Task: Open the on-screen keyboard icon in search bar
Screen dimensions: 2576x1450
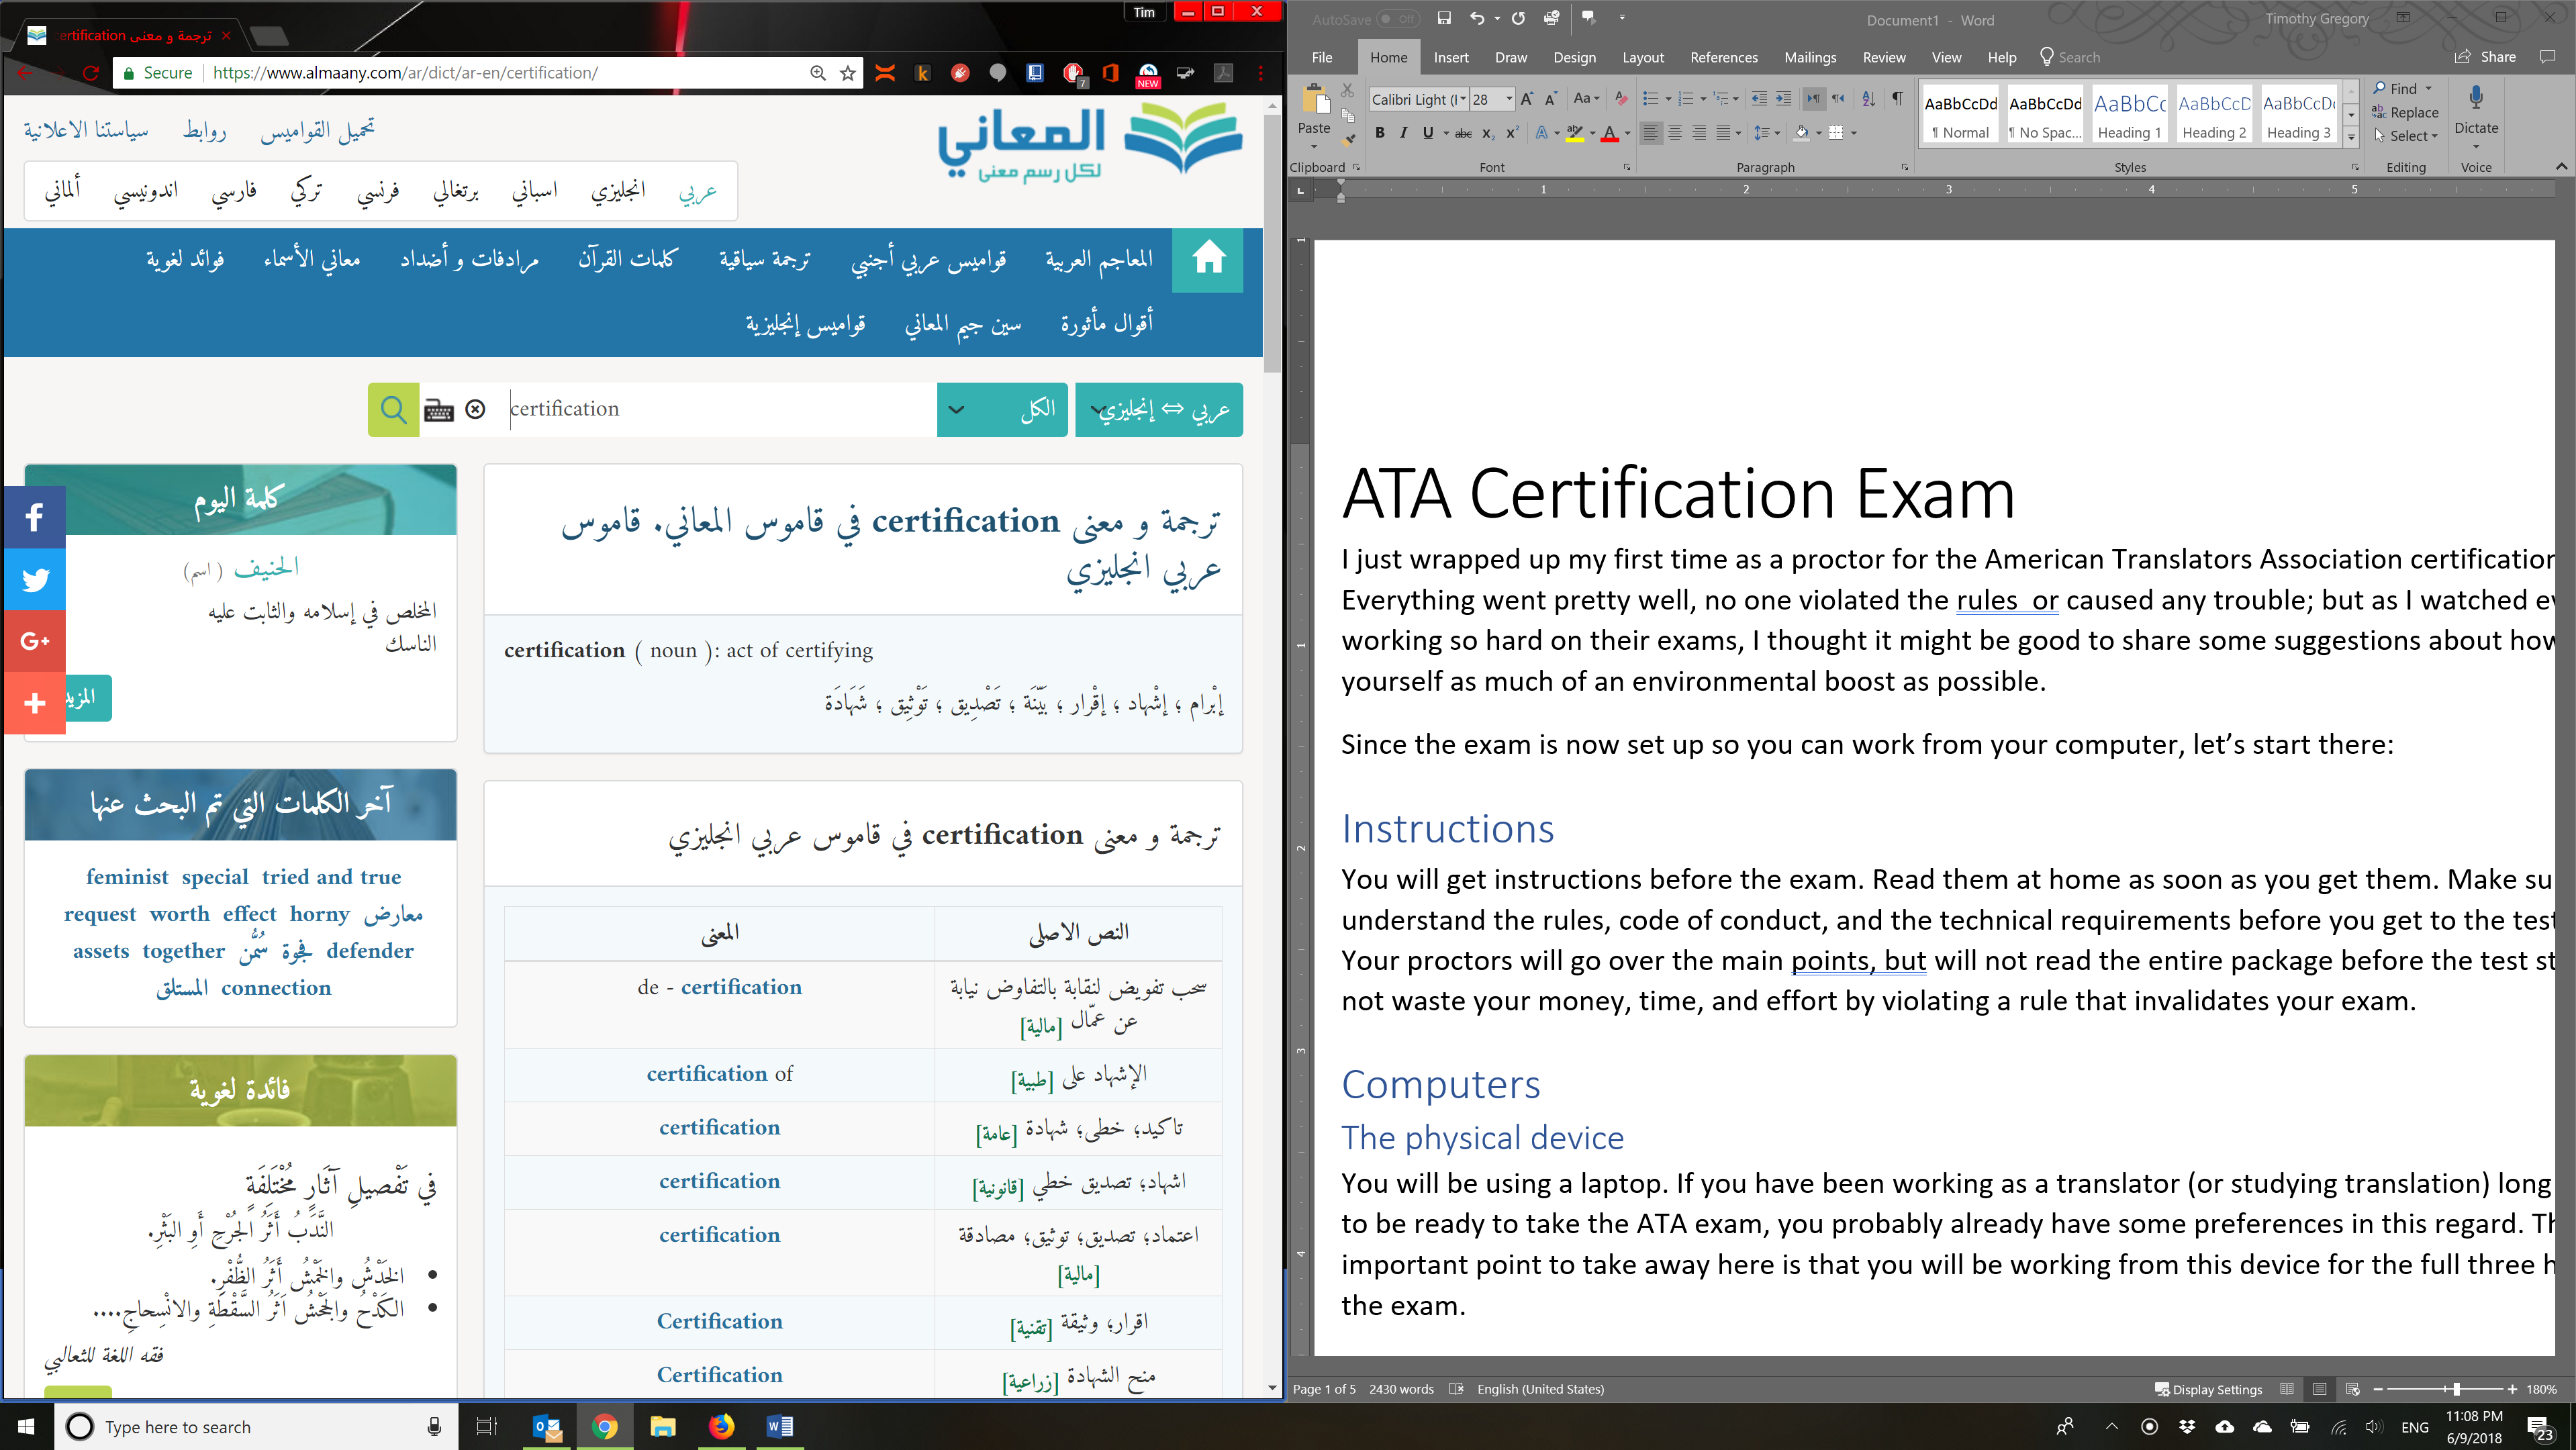Action: [439, 409]
